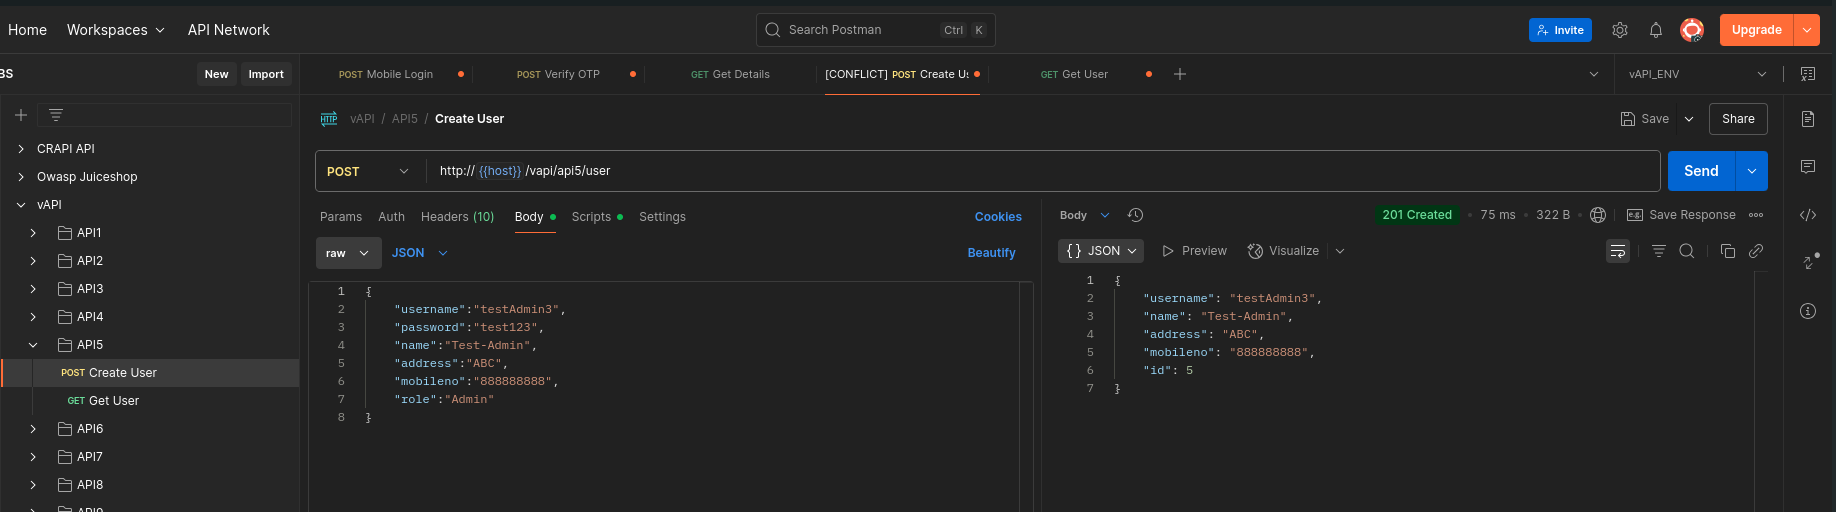Add a new request tab

click(1180, 74)
